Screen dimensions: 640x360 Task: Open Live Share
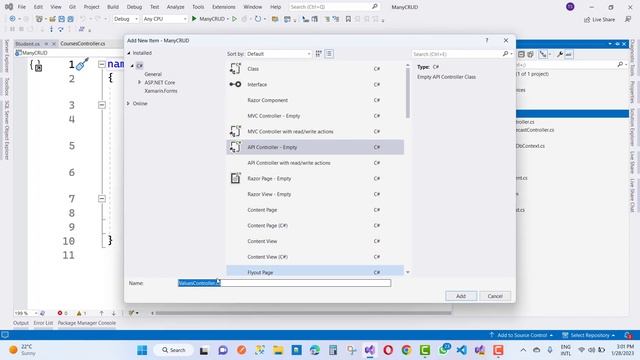coord(599,20)
